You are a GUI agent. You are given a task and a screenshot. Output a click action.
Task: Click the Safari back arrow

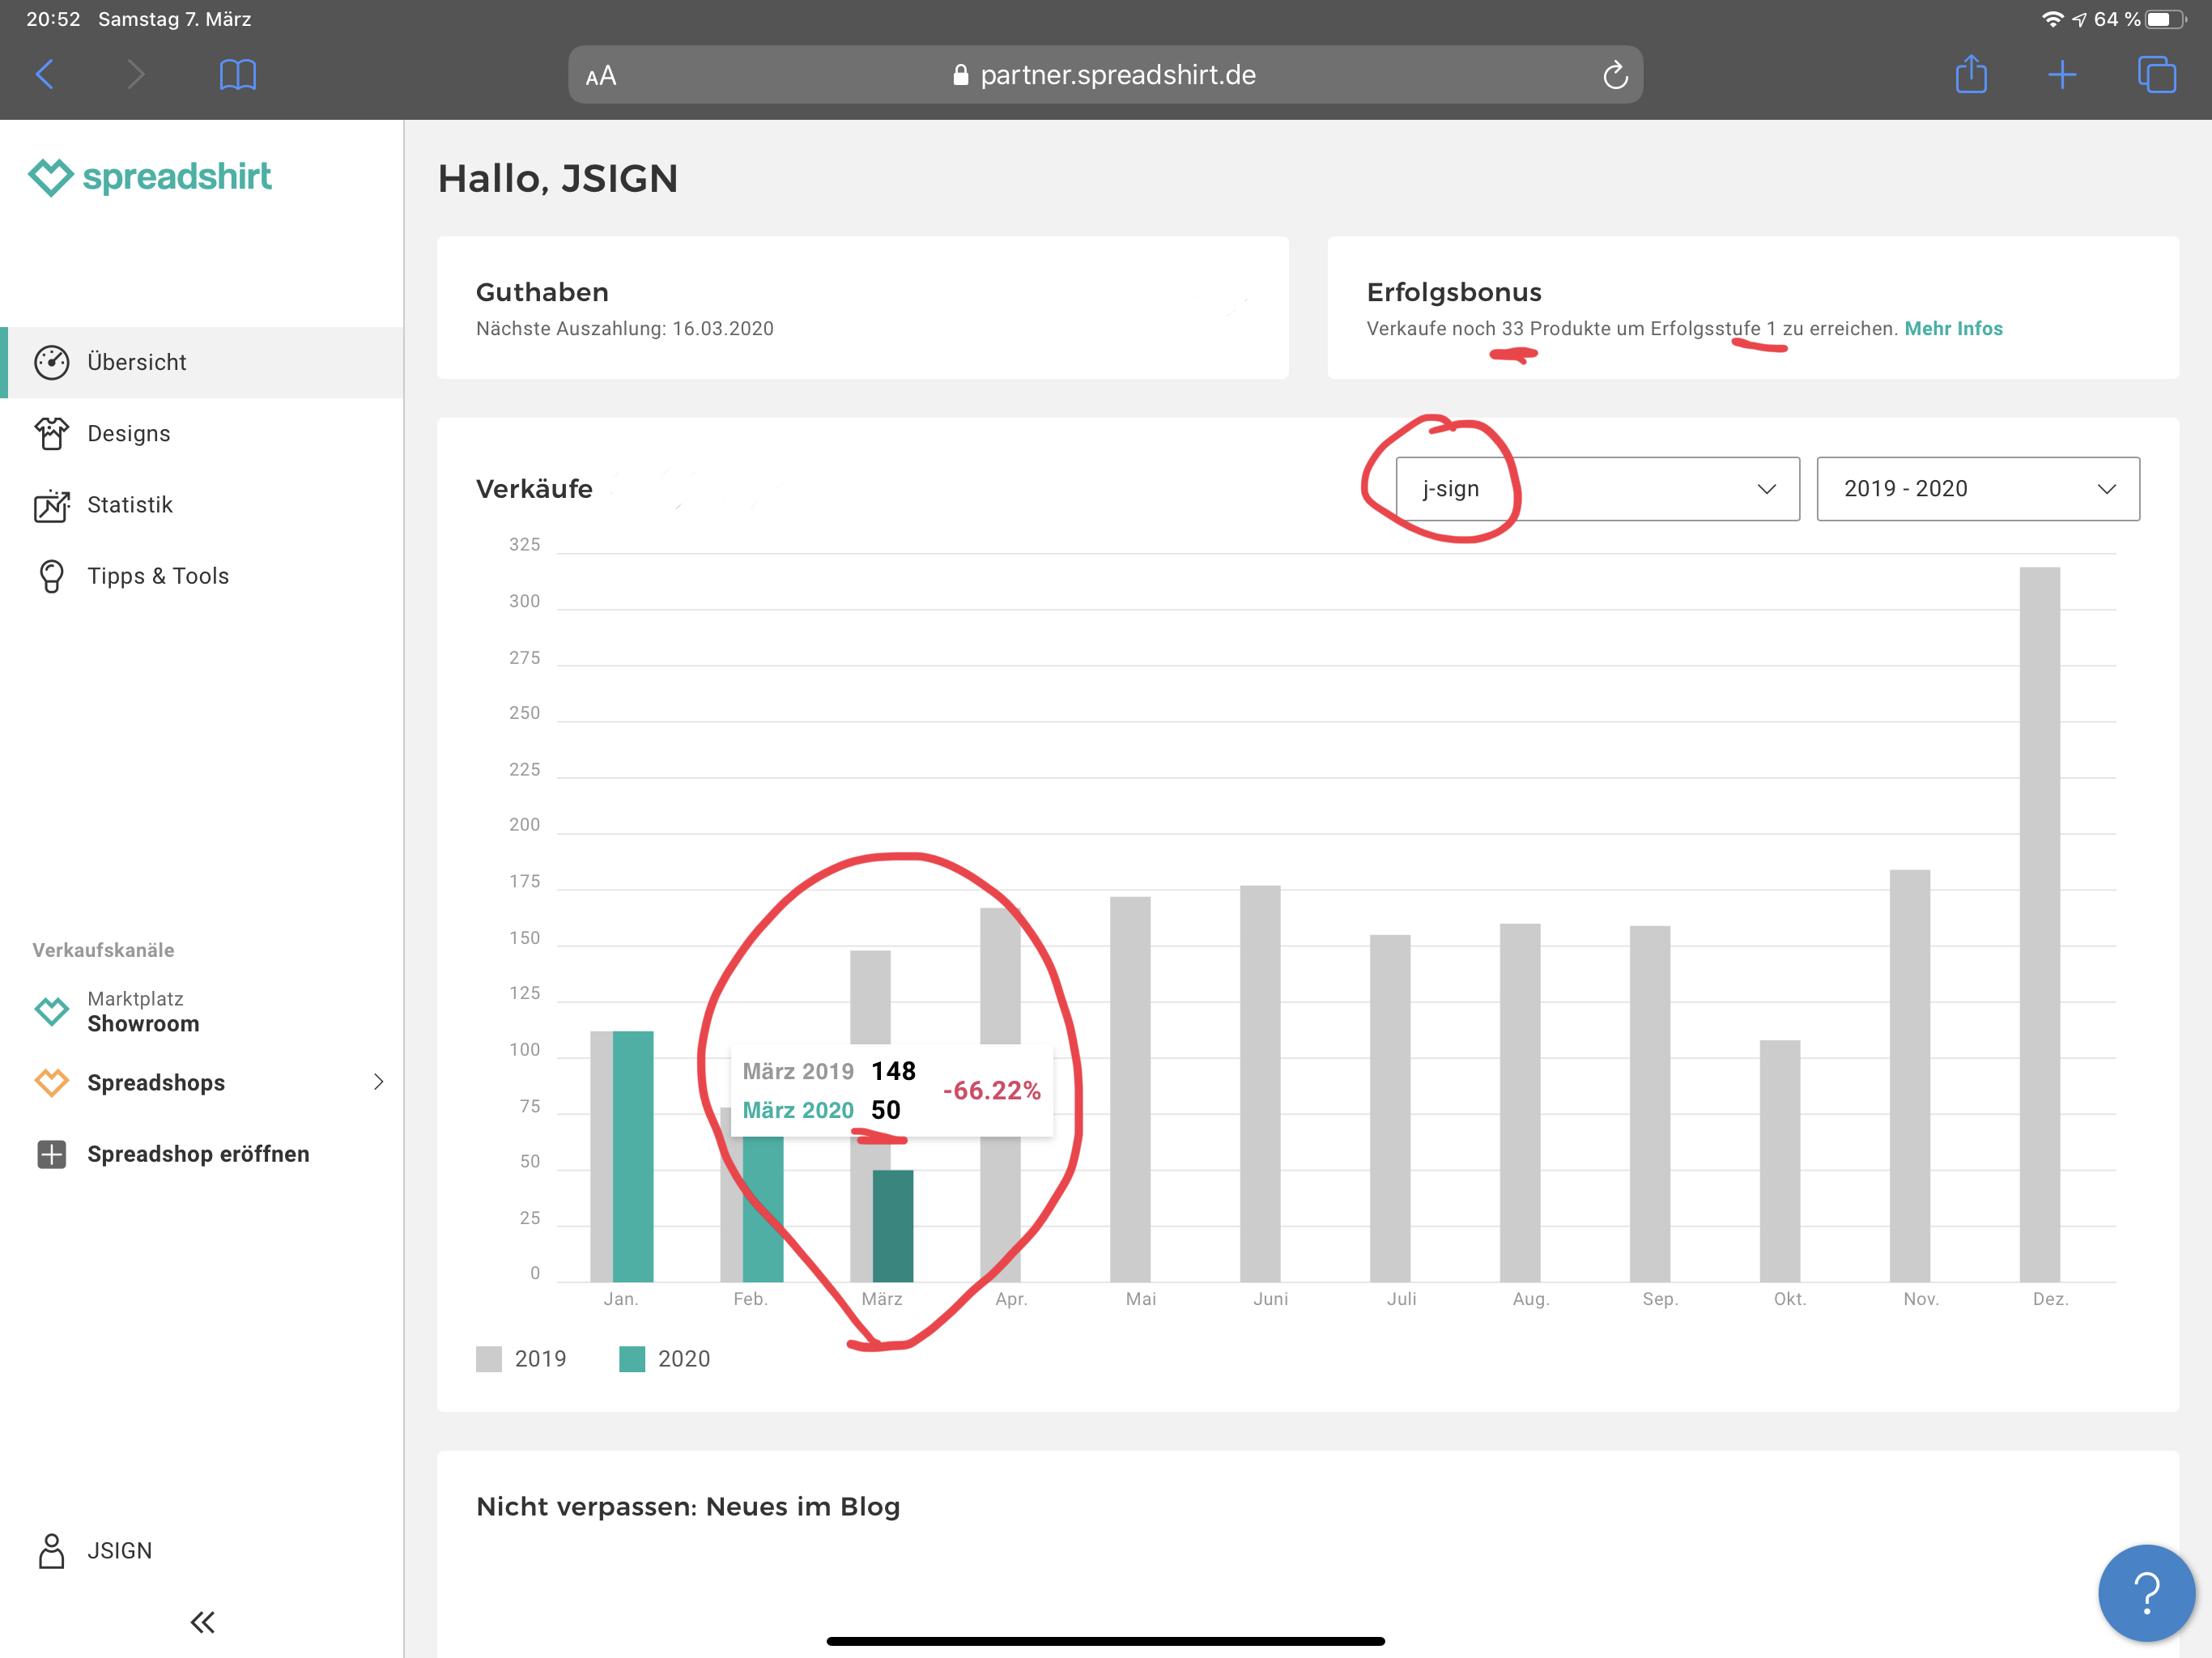pyautogui.click(x=45, y=75)
